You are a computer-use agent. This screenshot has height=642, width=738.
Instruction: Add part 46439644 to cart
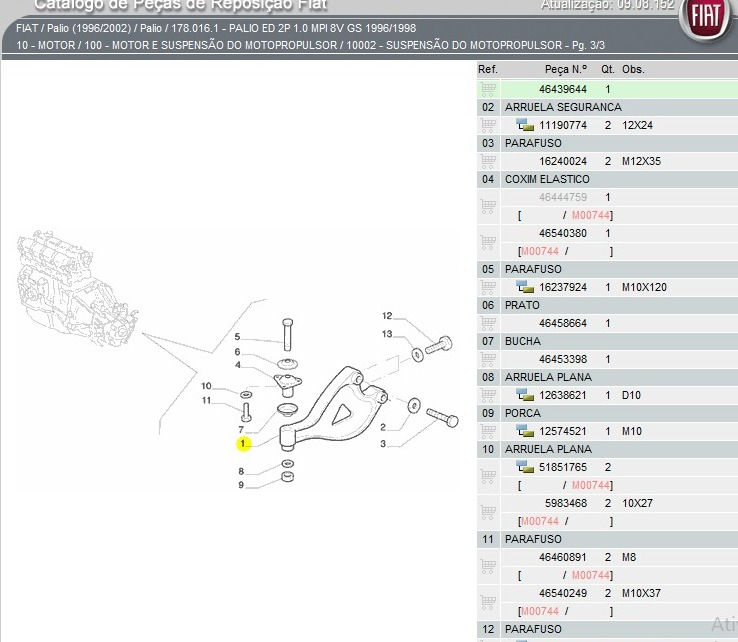pyautogui.click(x=488, y=89)
